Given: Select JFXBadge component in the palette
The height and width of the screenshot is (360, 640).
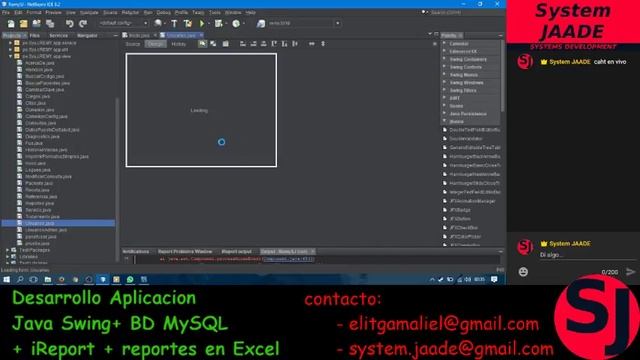Looking at the screenshot, I should click(460, 210).
